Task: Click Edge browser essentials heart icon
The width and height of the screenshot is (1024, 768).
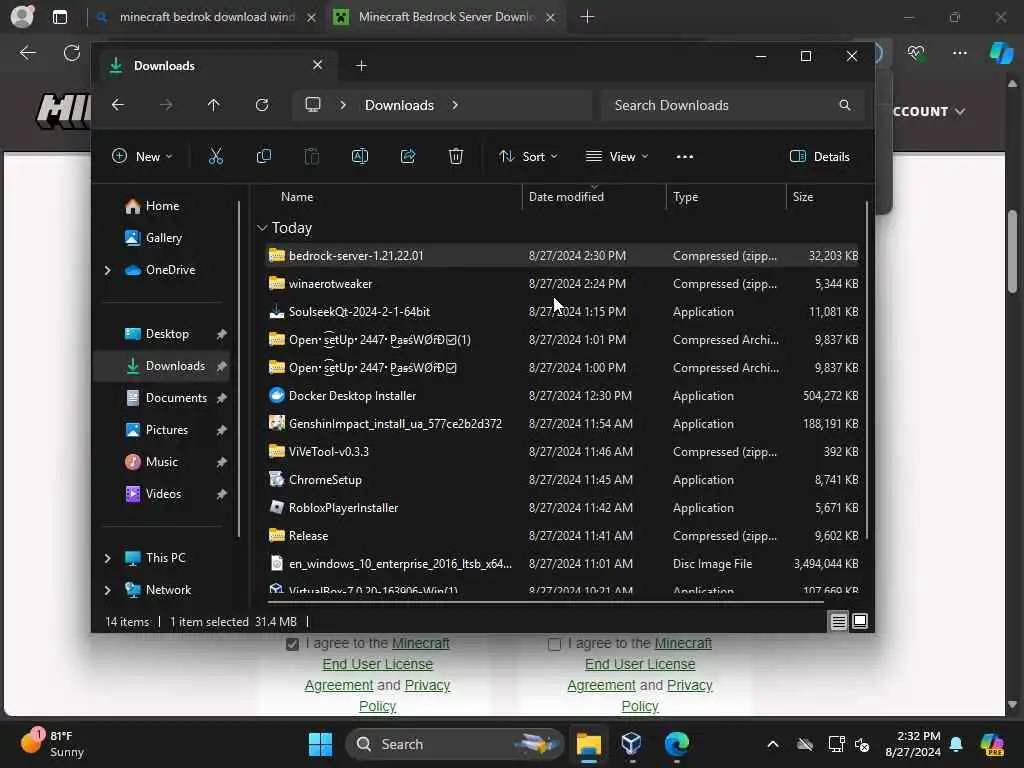Action: click(916, 53)
